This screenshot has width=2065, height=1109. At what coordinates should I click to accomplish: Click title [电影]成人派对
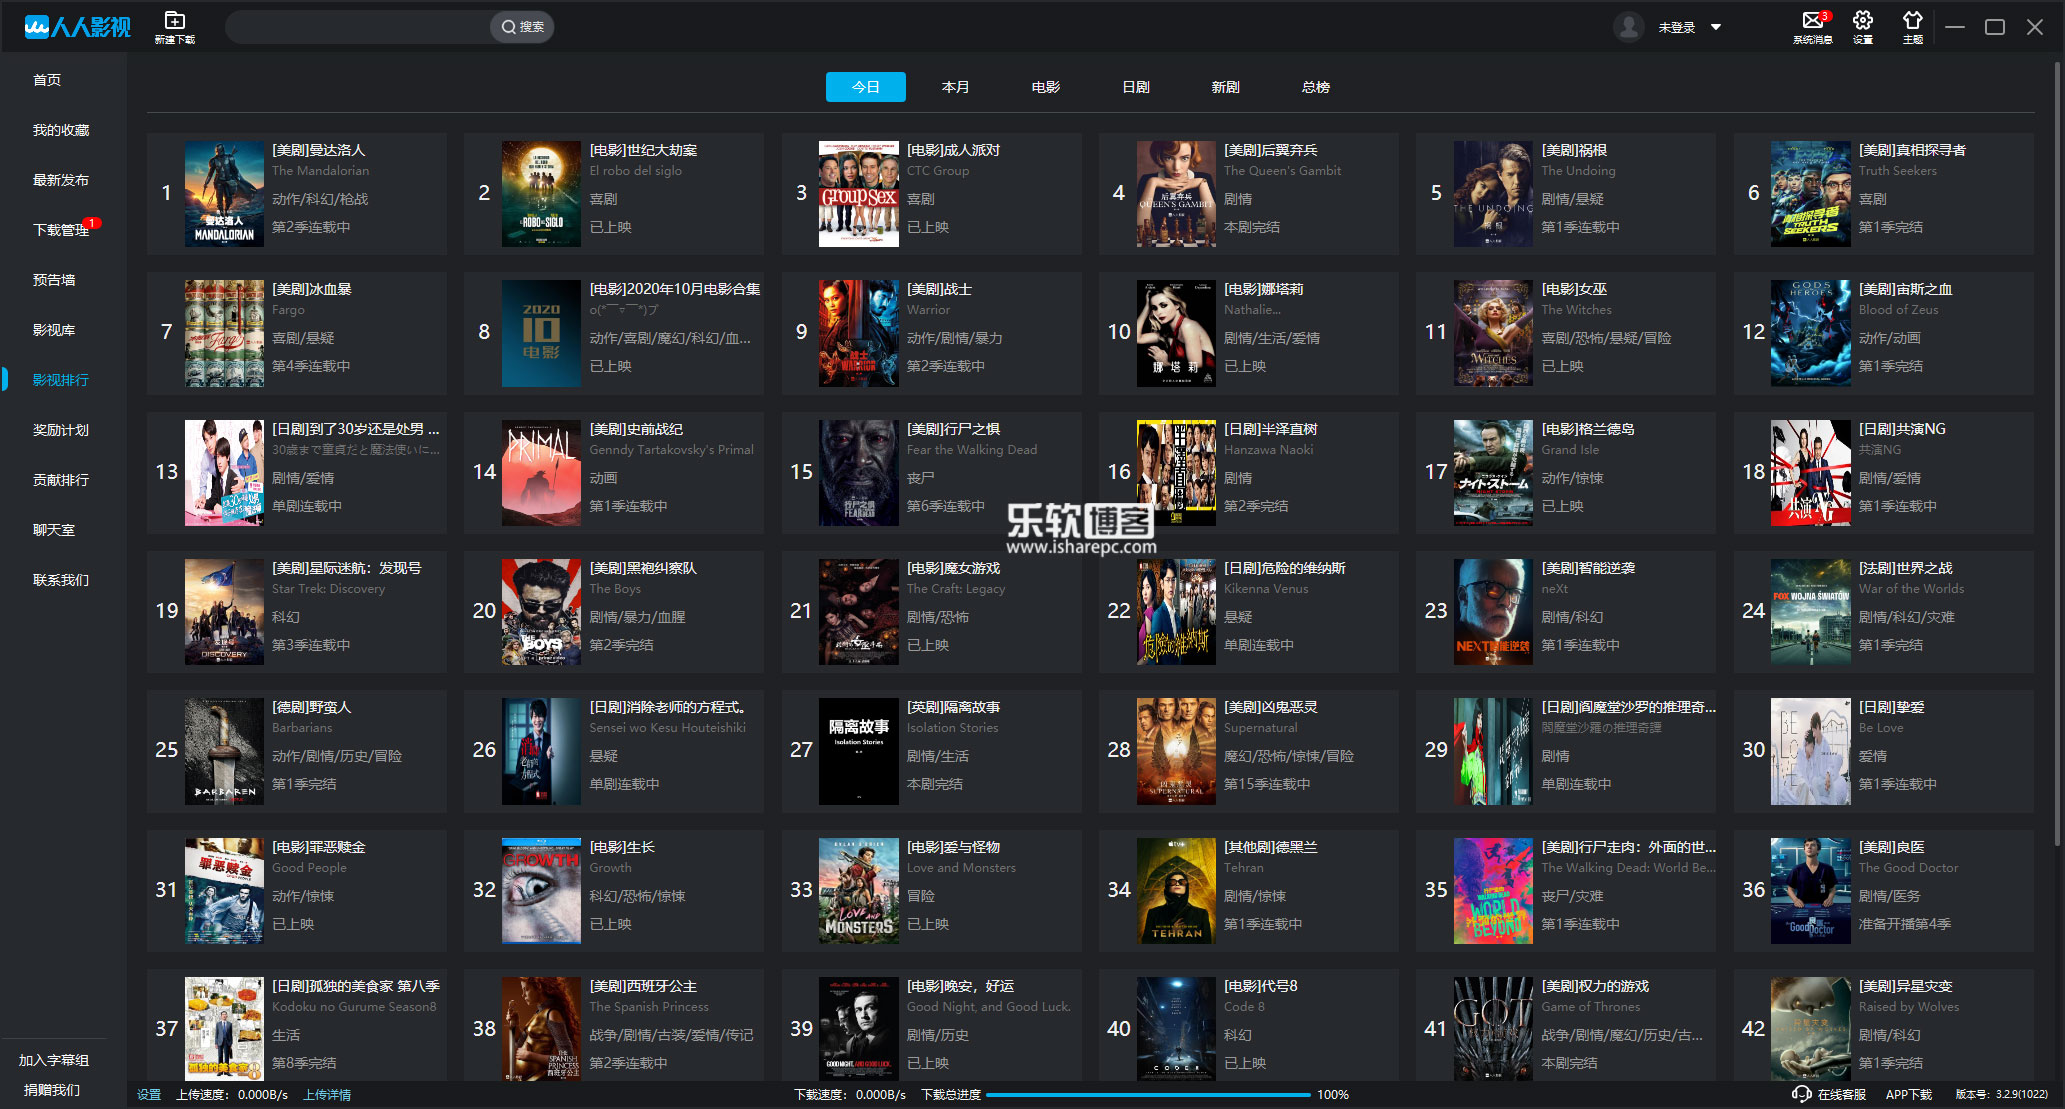953,150
